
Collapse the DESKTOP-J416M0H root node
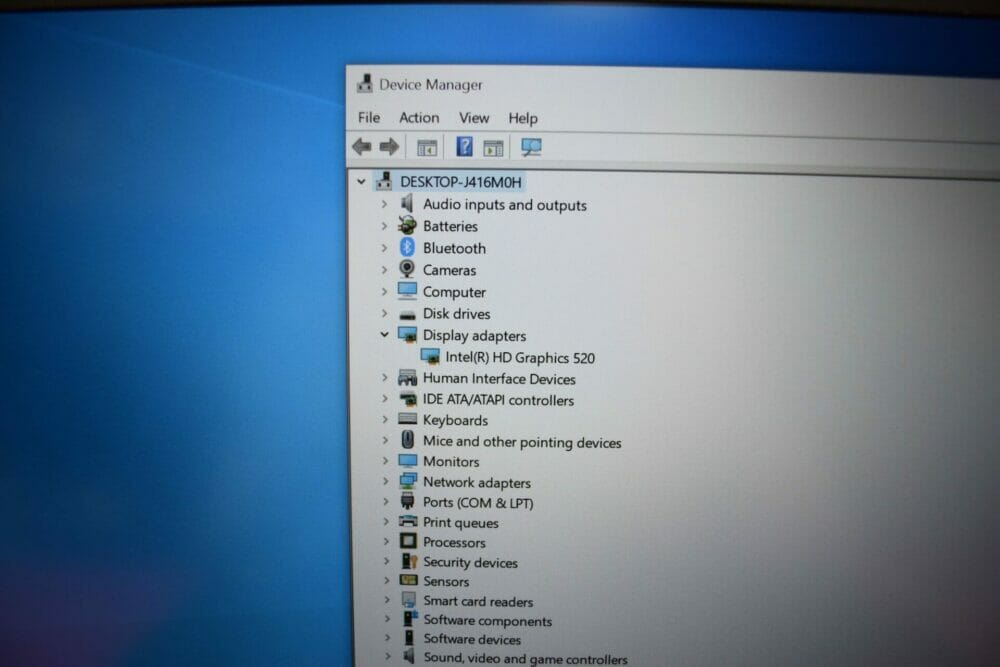[361, 182]
